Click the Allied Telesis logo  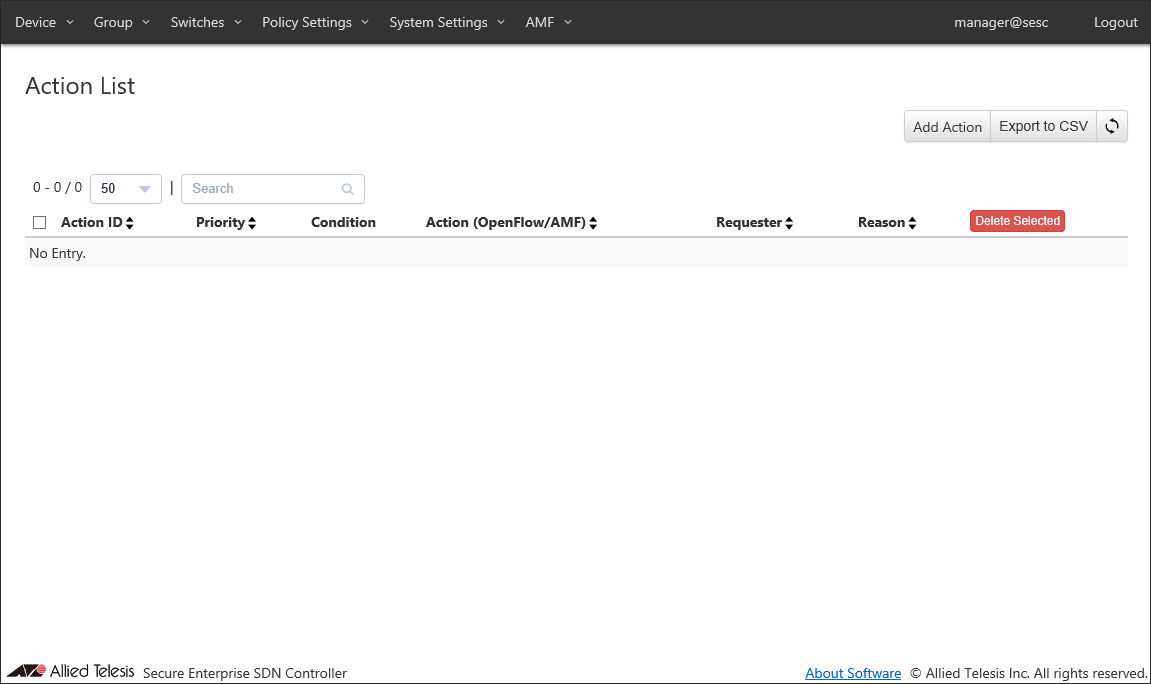pyautogui.click(x=70, y=671)
